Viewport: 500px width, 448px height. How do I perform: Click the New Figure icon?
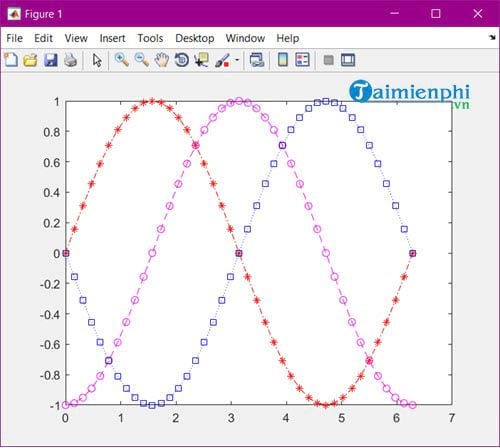coord(11,60)
